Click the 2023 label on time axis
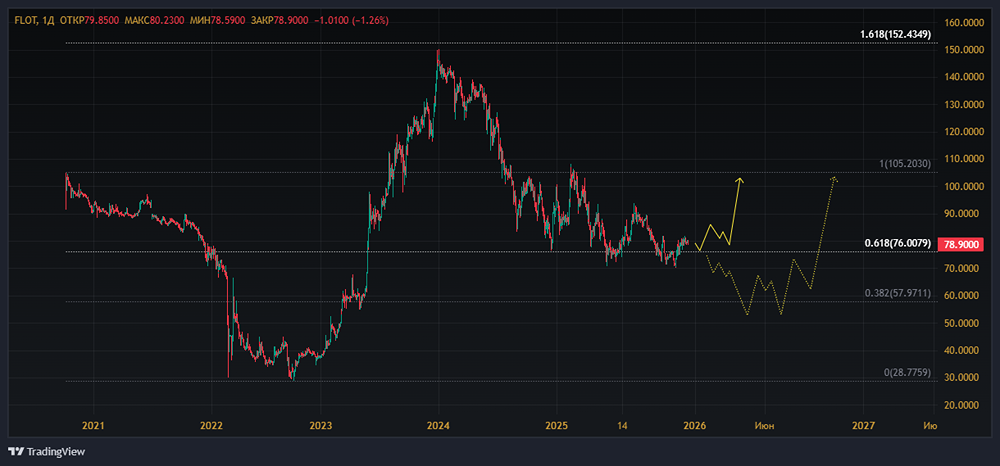The height and width of the screenshot is (466, 1000). pos(320,426)
